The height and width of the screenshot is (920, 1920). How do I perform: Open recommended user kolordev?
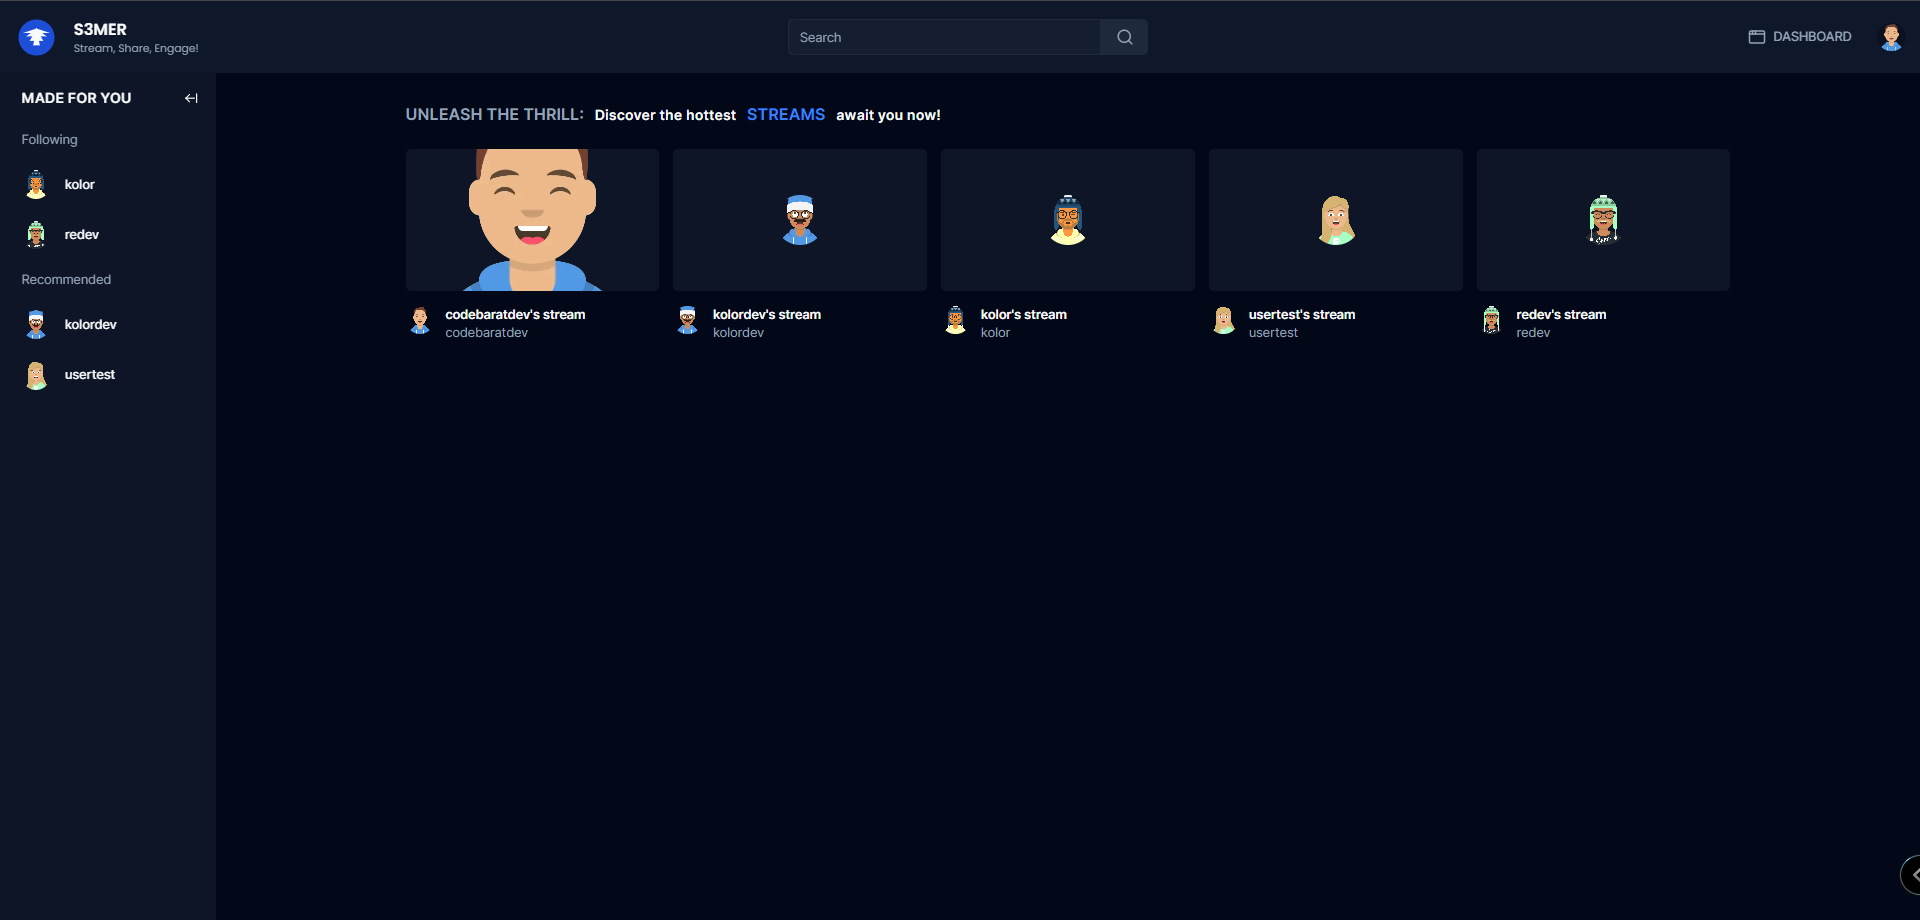(x=90, y=325)
